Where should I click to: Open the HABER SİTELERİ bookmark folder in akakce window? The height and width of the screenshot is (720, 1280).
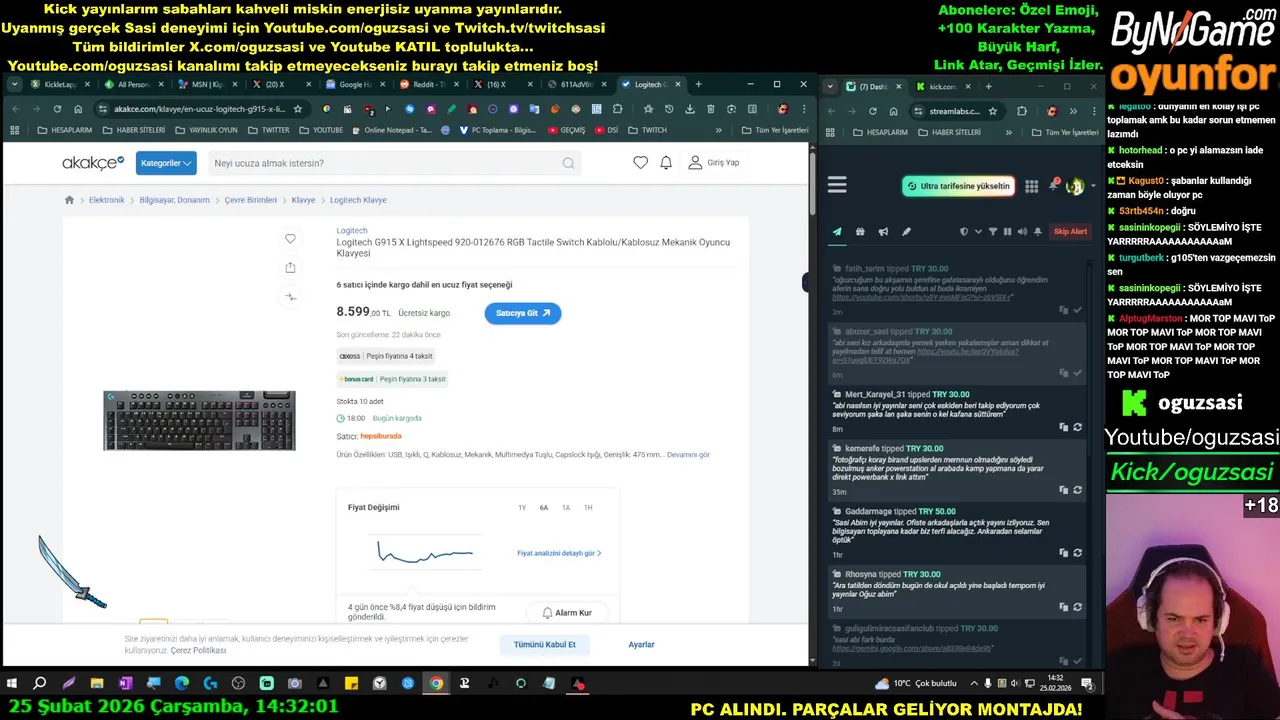pos(133,130)
